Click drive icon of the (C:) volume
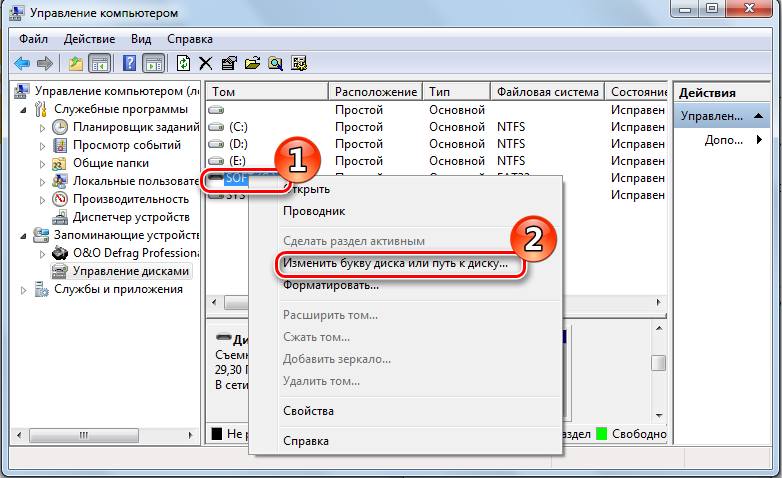The height and width of the screenshot is (478, 782). coord(216,127)
